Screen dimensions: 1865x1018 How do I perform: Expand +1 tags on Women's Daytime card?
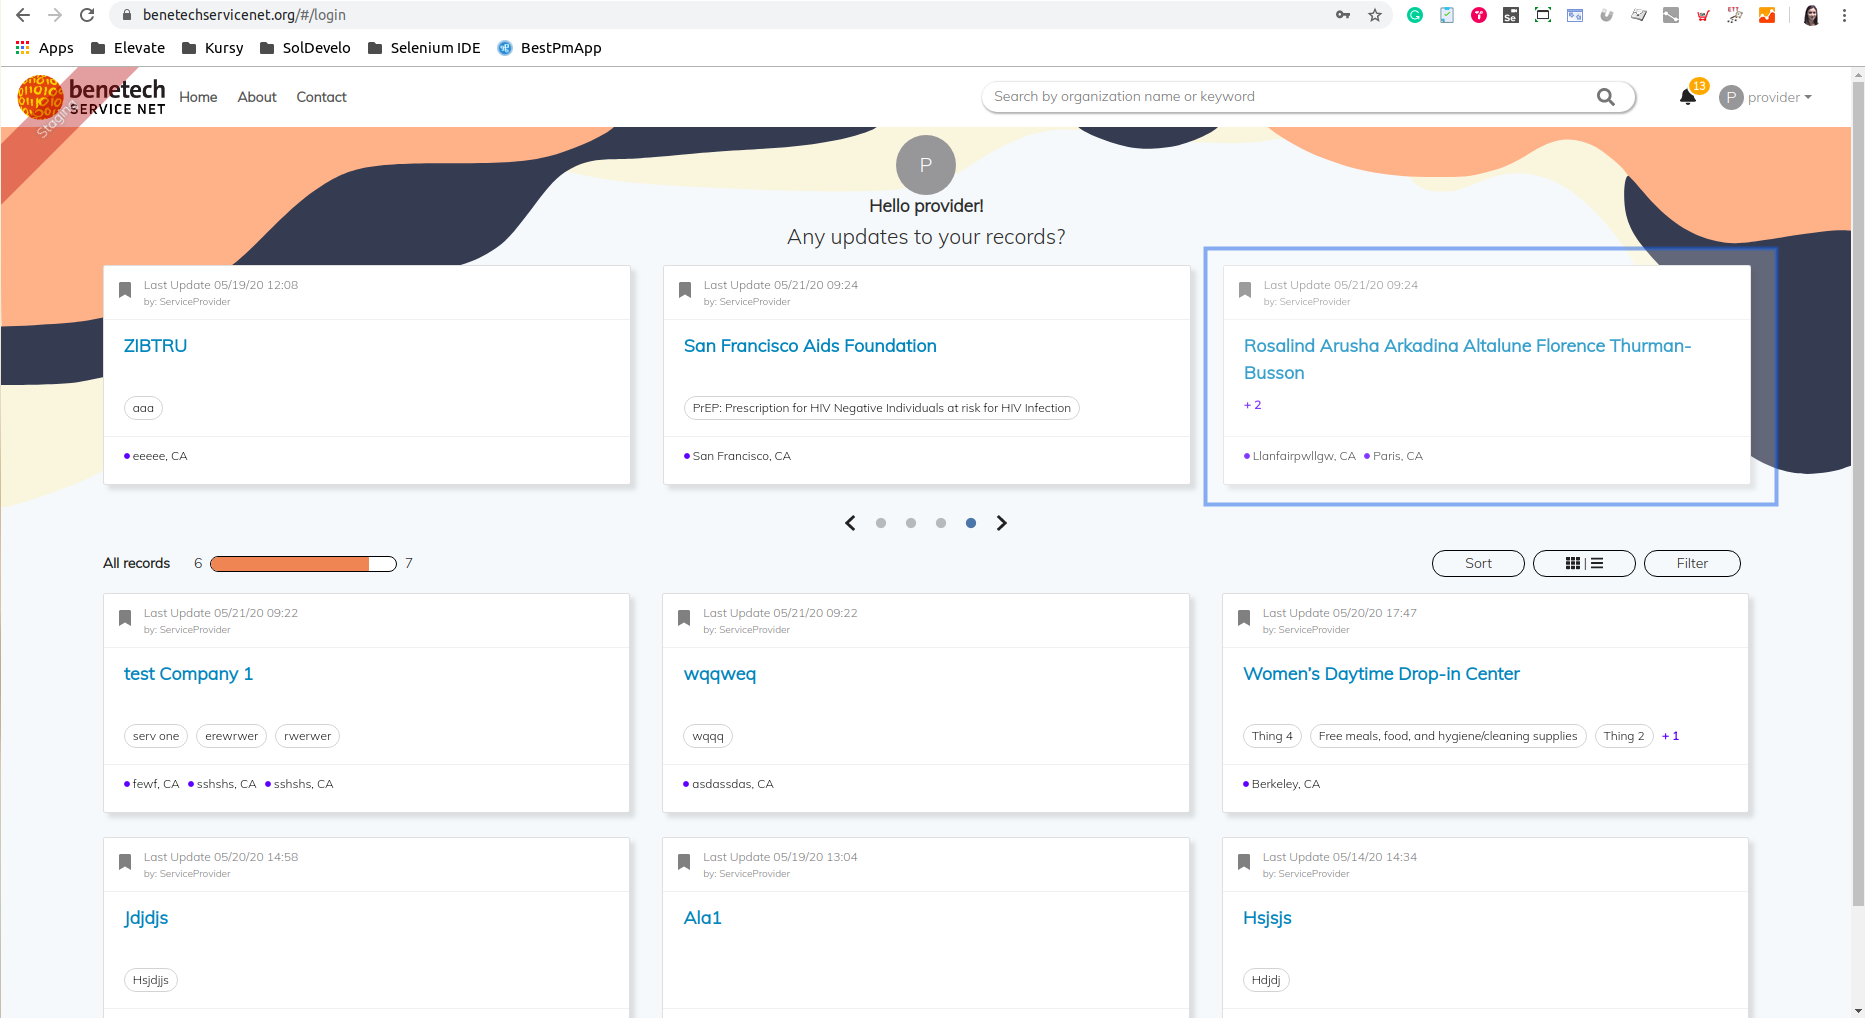pos(1670,736)
